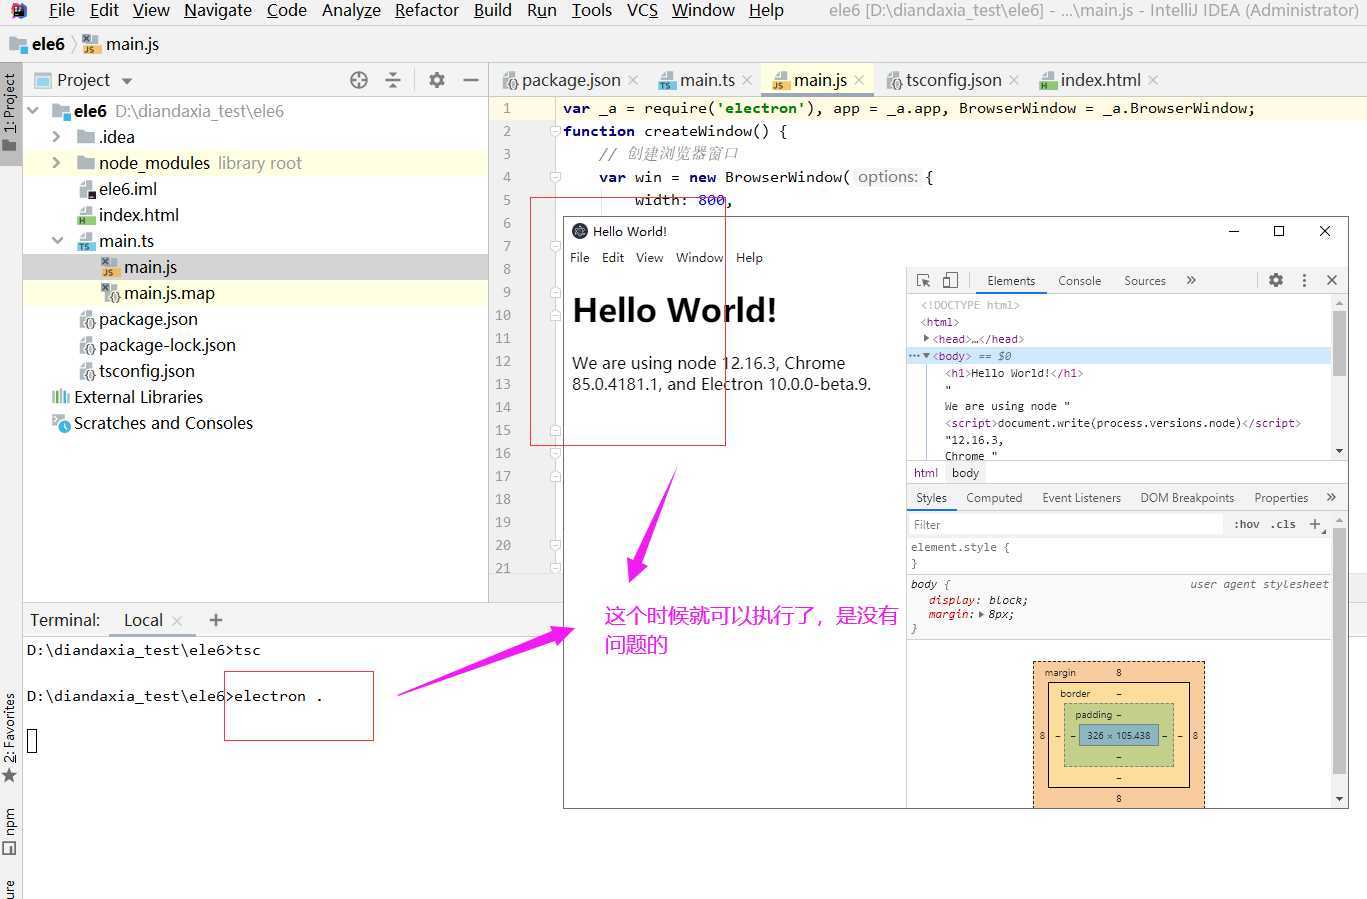This screenshot has width=1367, height=899.
Task: Expand the margin shorthand in Styles
Action: click(981, 615)
